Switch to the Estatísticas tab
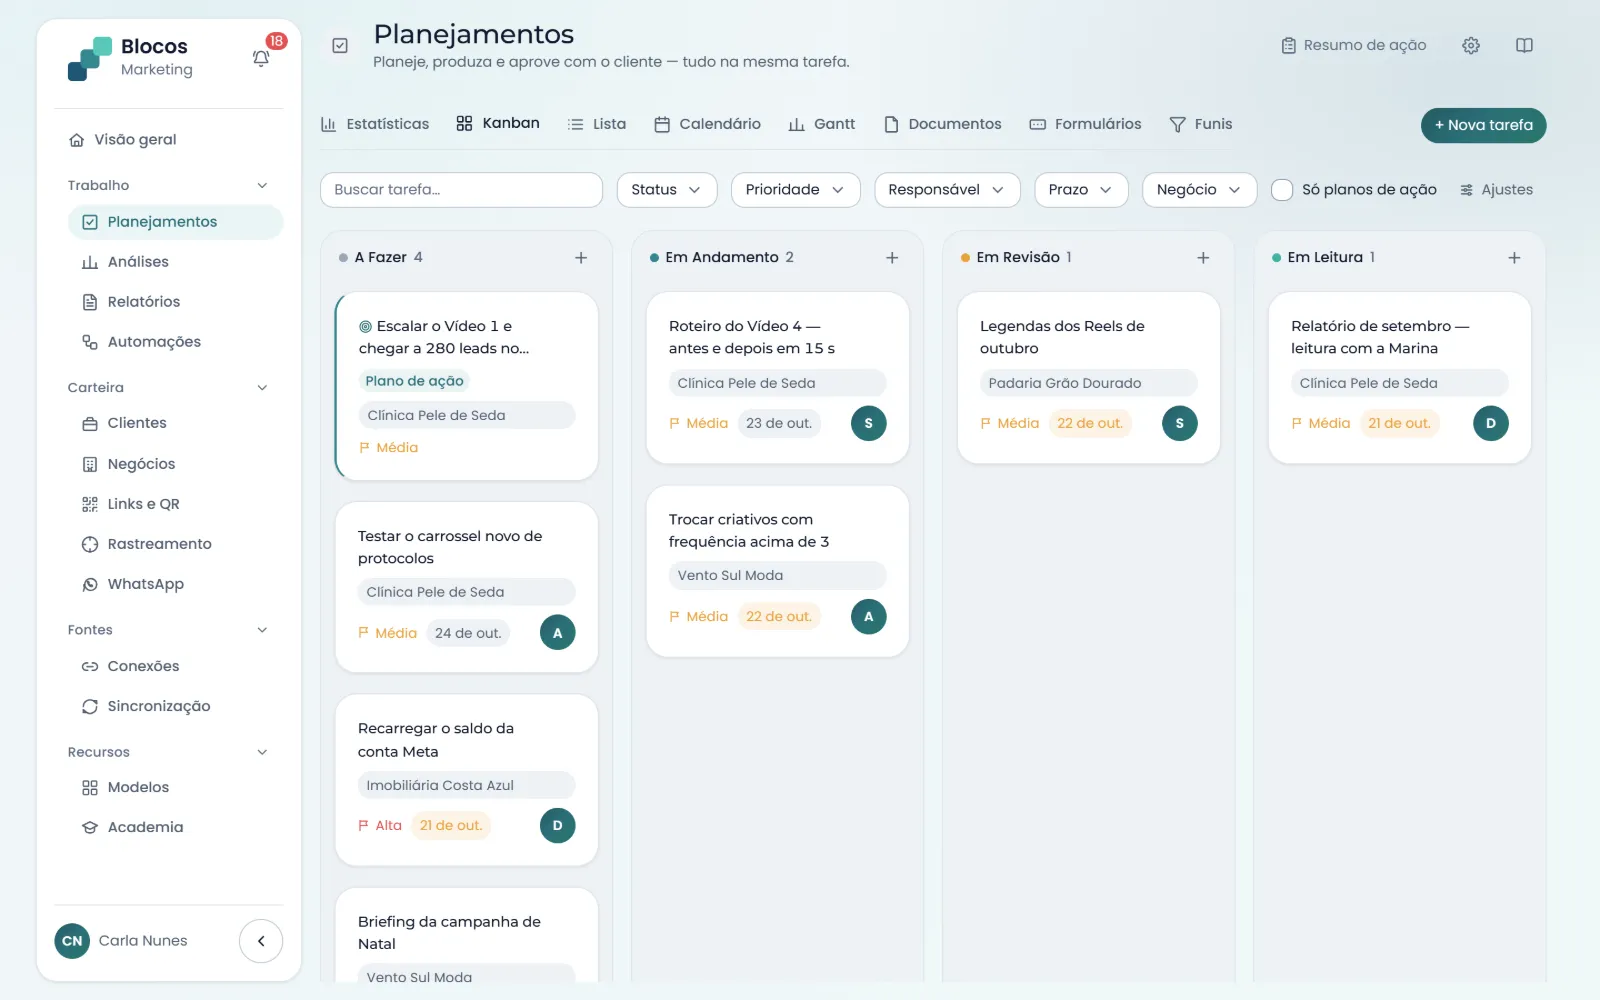 [375, 124]
